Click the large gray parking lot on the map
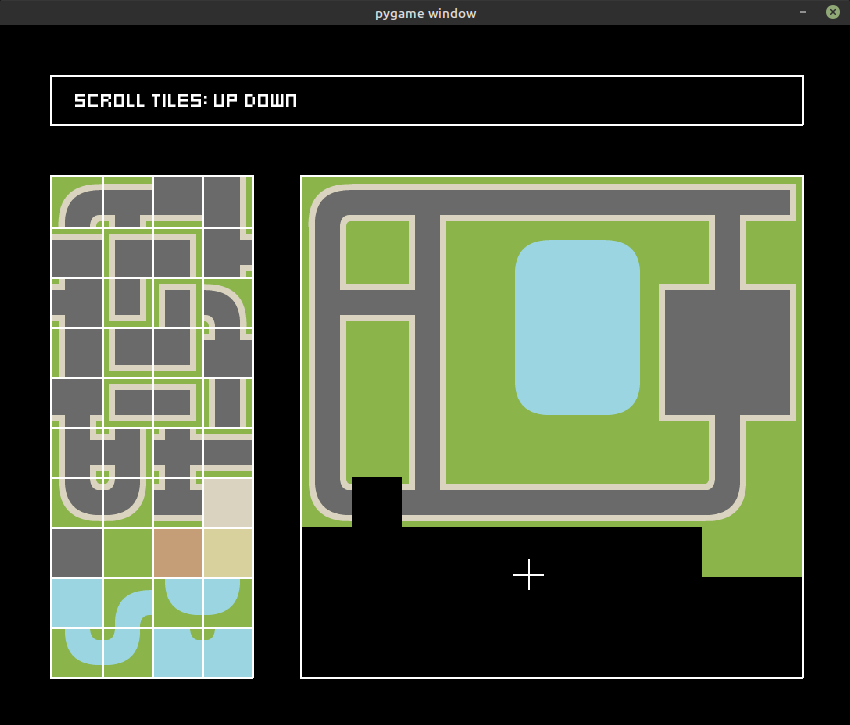The height and width of the screenshot is (725, 850). tap(727, 352)
